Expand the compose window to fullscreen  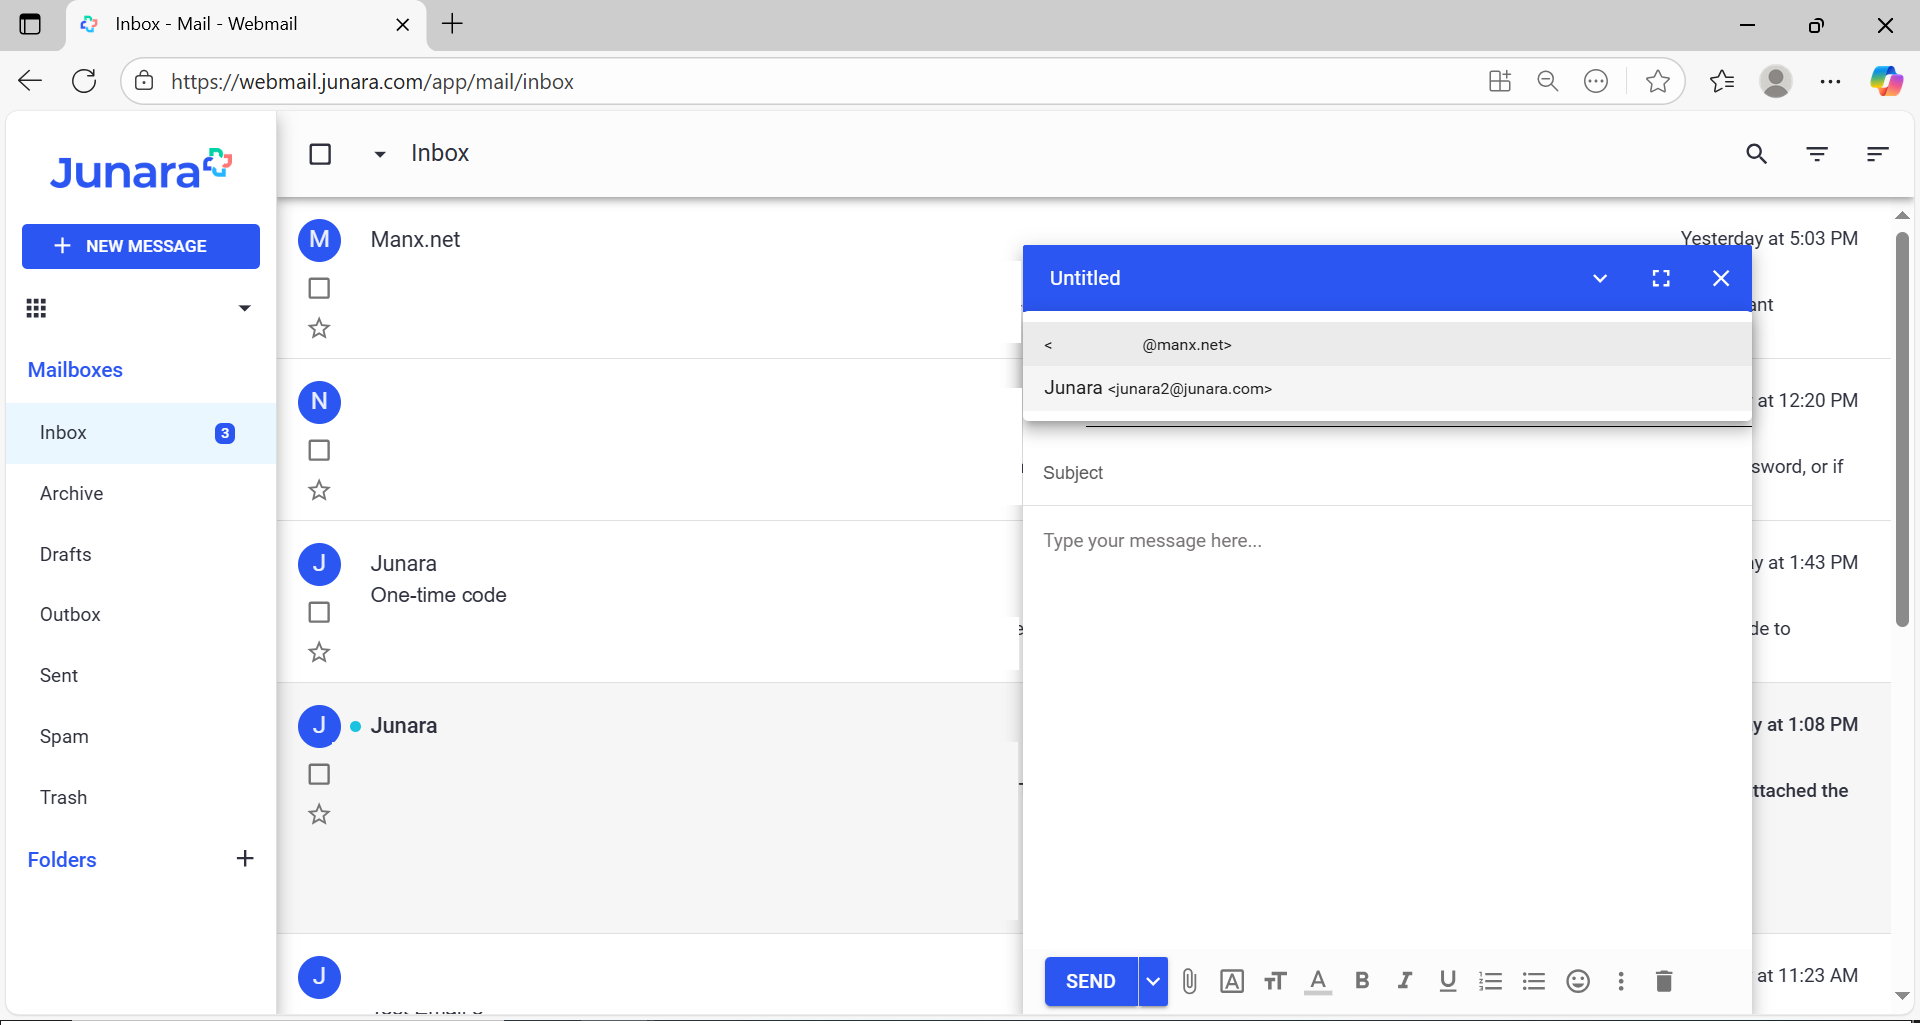[1661, 279]
